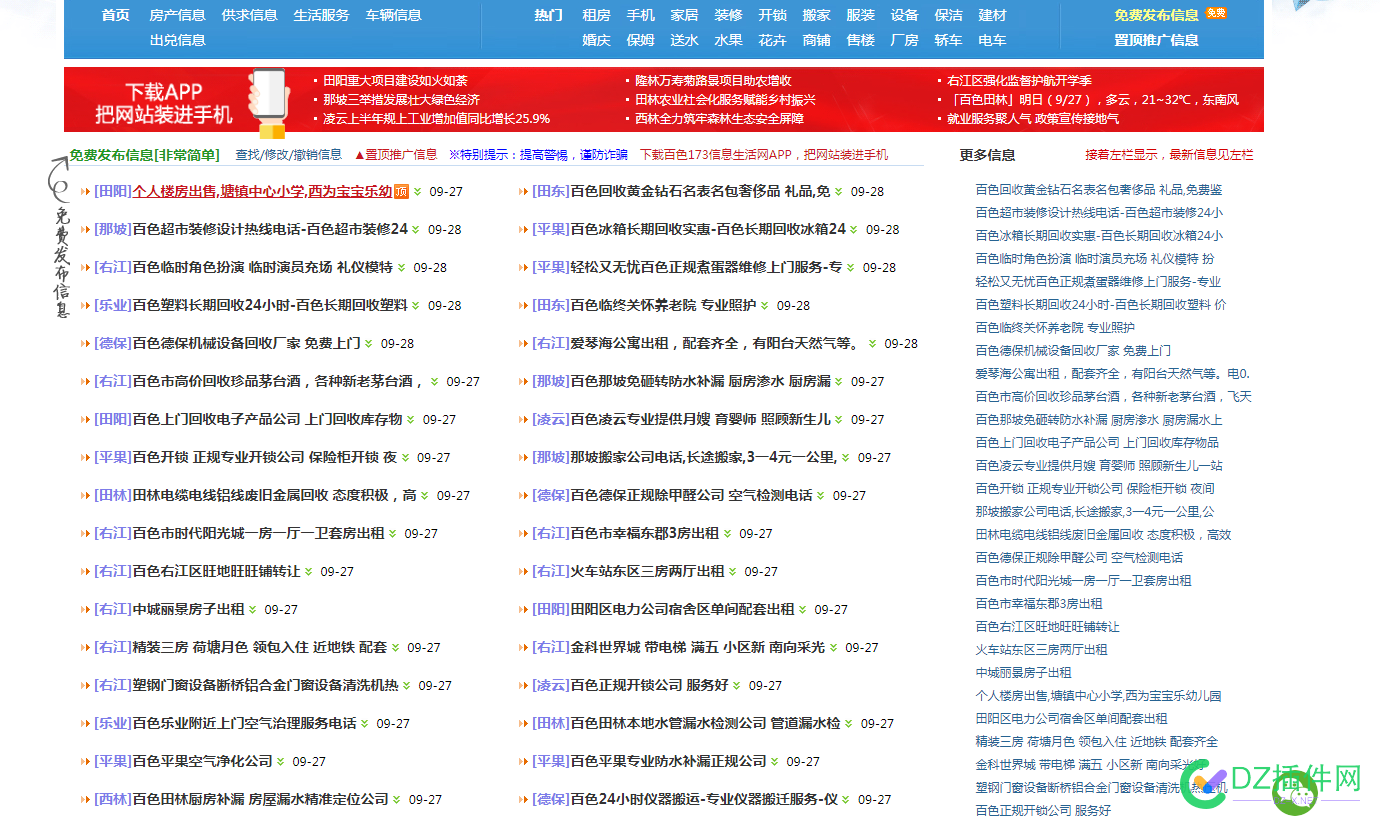Open sidebar link 火车站东区三房两厅出租
1380x824 pixels.
1041,650
